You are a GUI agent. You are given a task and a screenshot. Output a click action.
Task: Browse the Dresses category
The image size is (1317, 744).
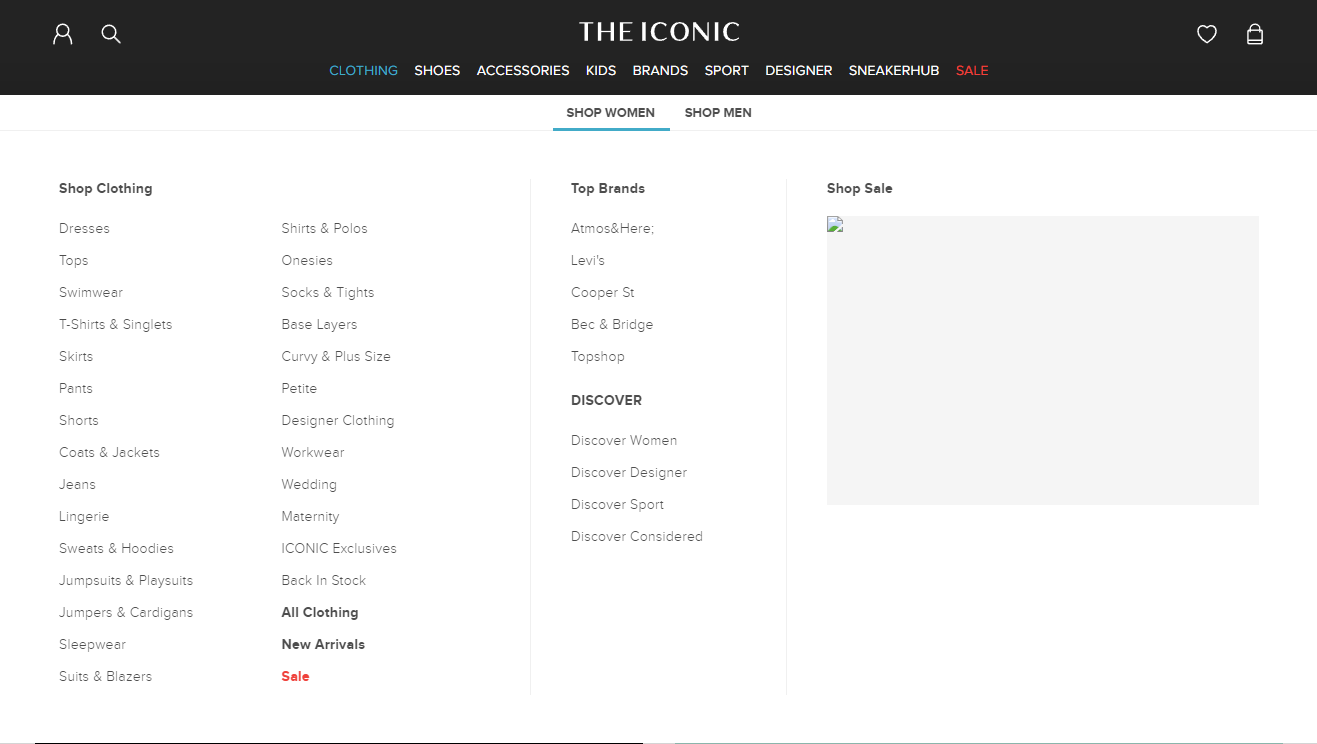tap(84, 228)
